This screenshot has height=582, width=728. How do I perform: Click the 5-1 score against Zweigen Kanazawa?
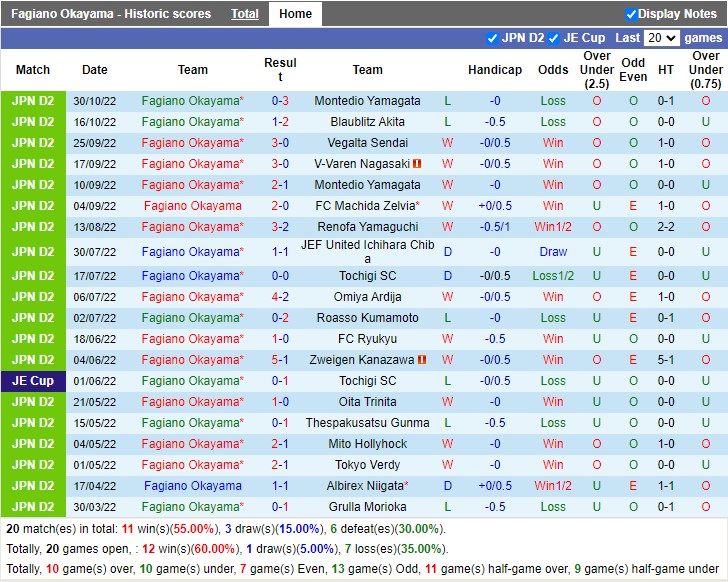point(280,360)
